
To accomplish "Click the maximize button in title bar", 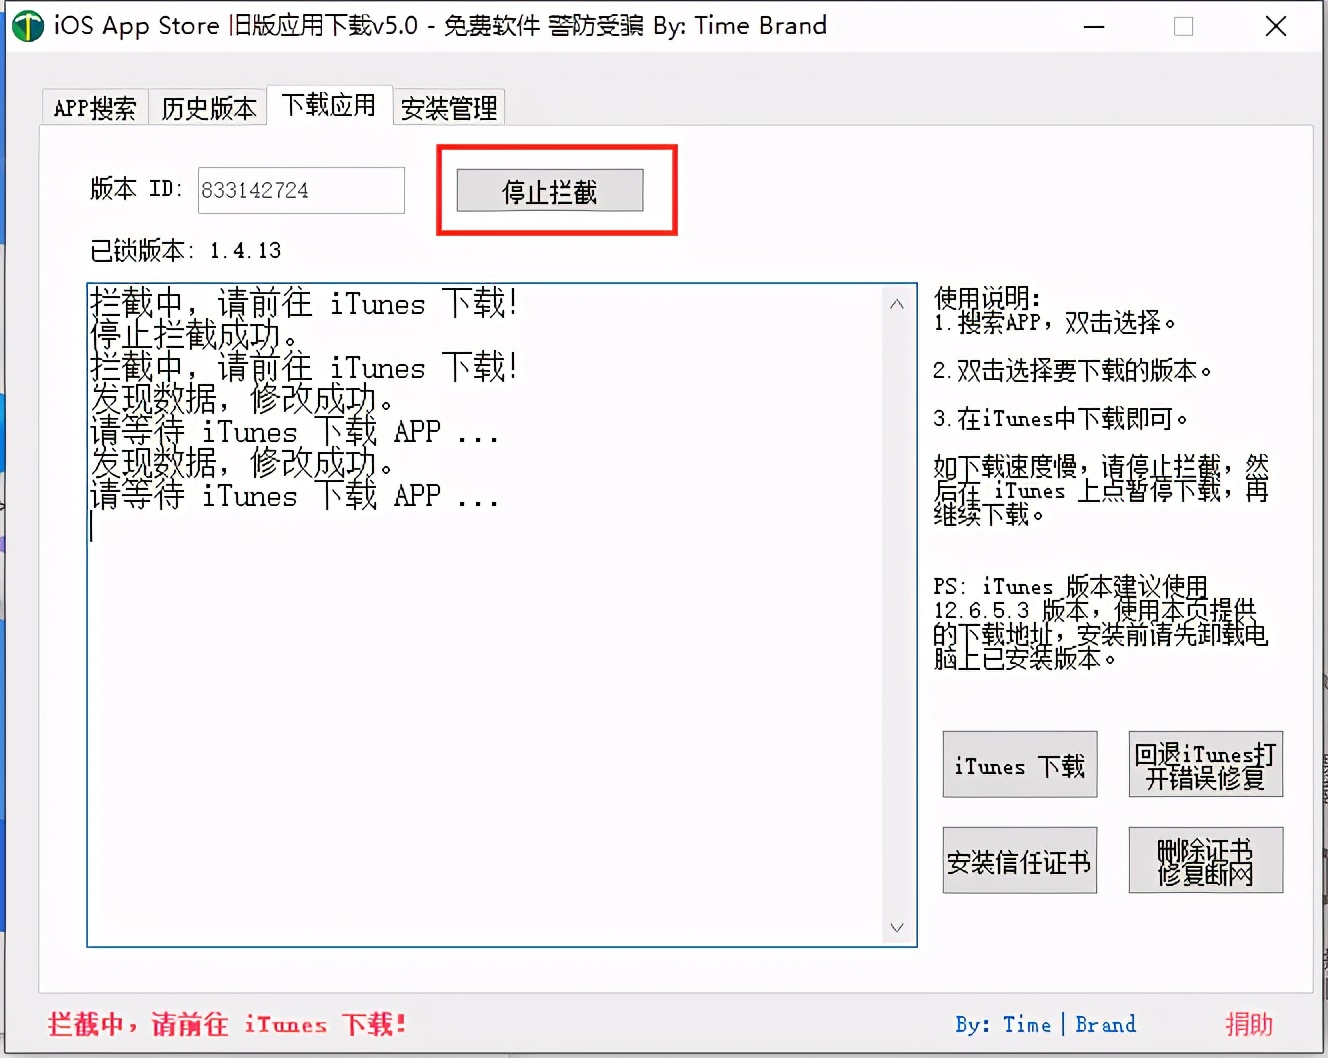I will 1184,27.
